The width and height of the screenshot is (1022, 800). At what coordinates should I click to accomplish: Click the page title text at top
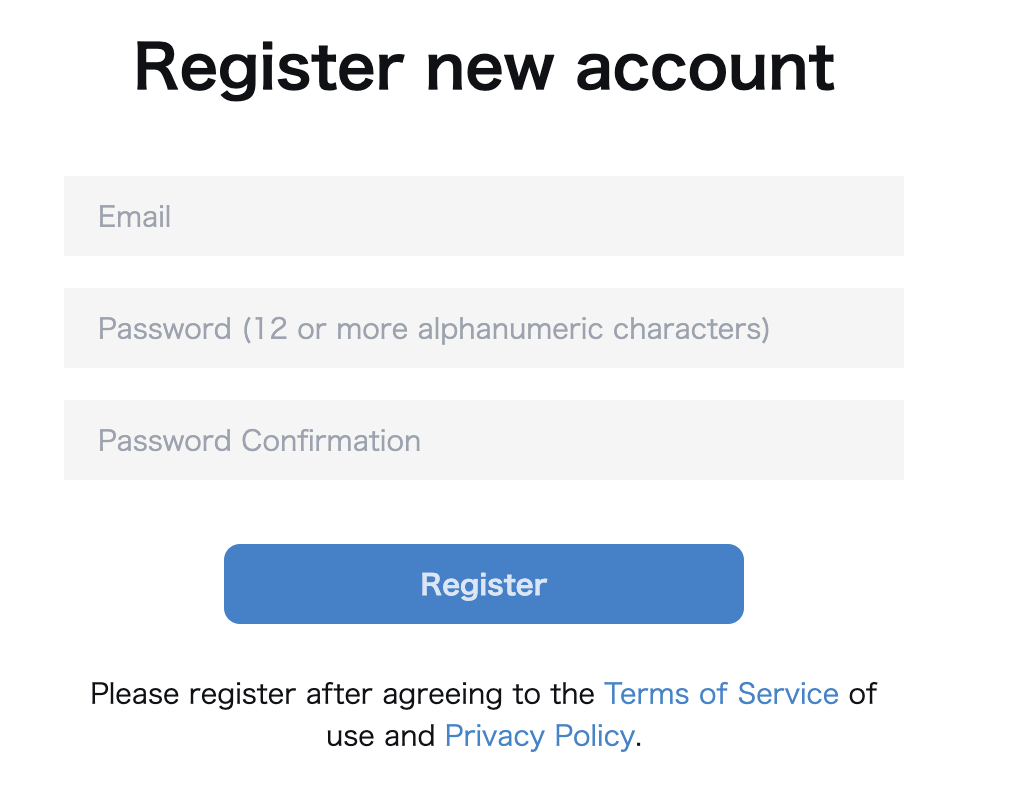click(484, 68)
